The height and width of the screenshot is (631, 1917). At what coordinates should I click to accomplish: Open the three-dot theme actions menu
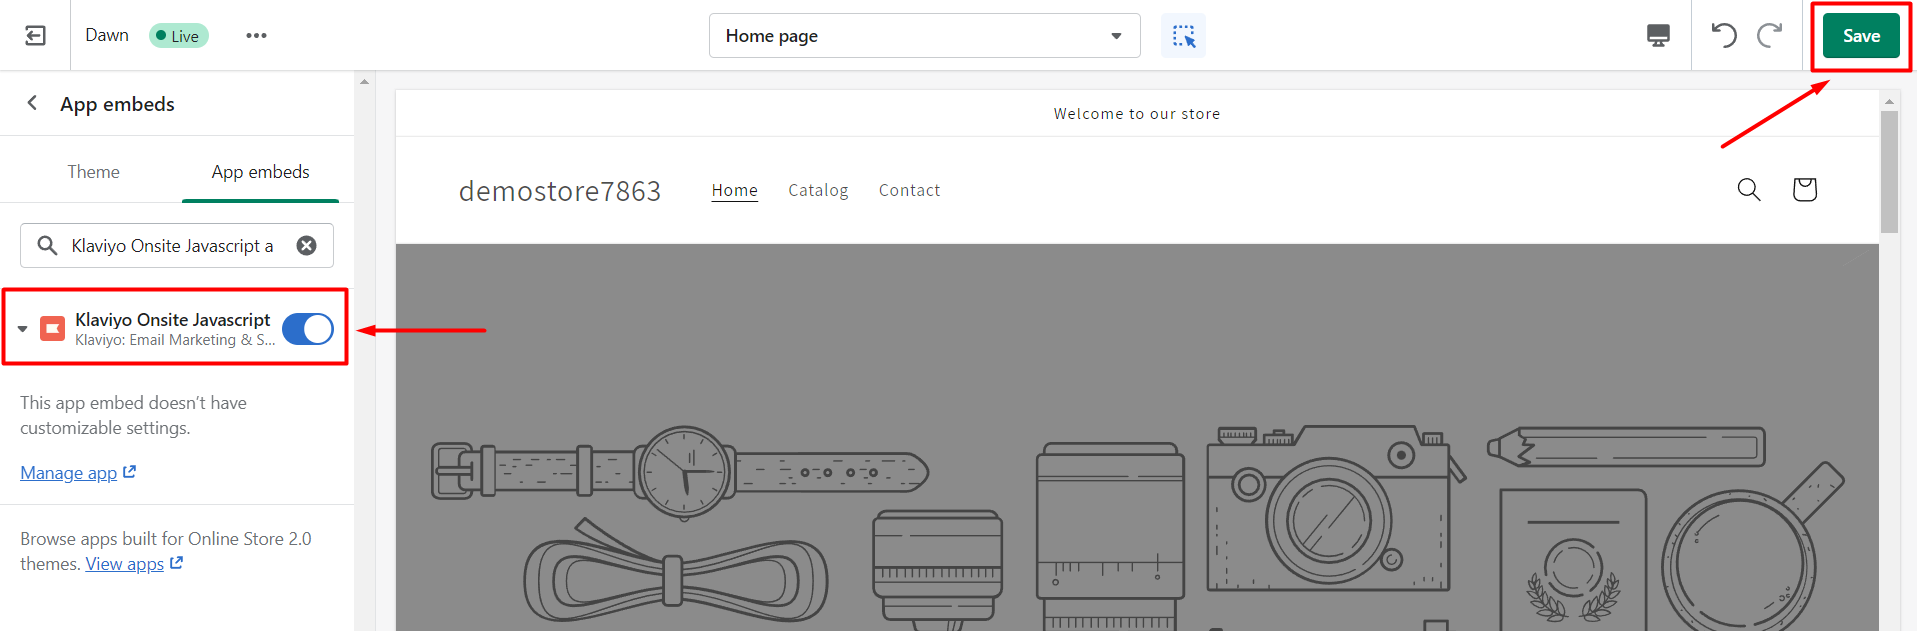(x=256, y=36)
